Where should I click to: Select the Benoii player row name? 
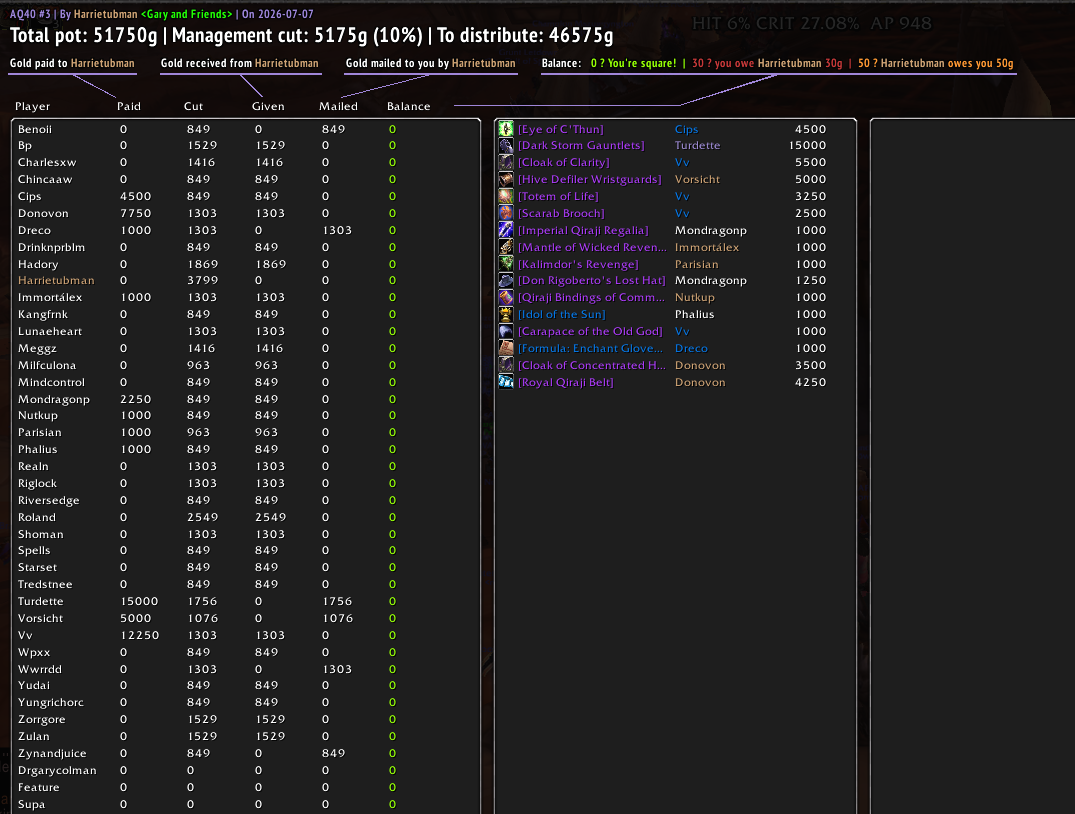point(35,129)
